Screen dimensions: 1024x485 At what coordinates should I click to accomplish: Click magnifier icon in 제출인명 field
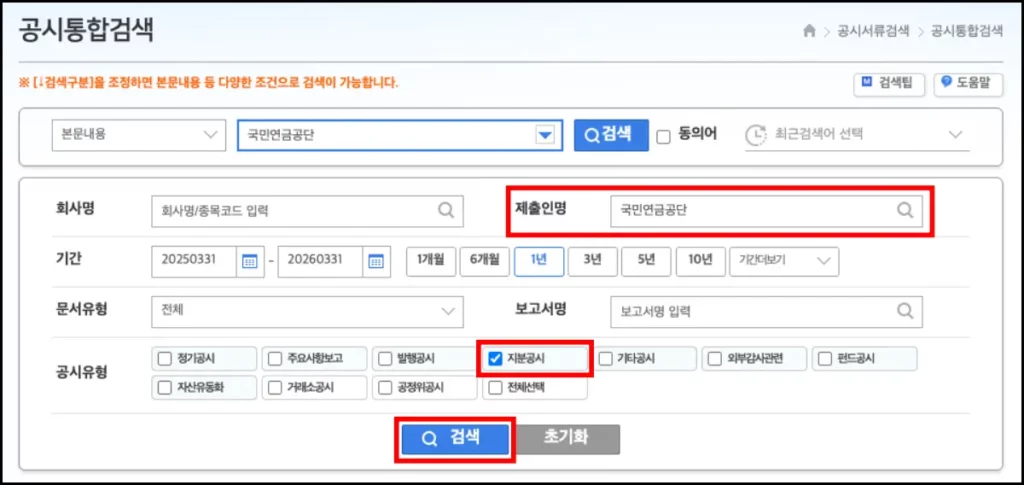[x=904, y=210]
